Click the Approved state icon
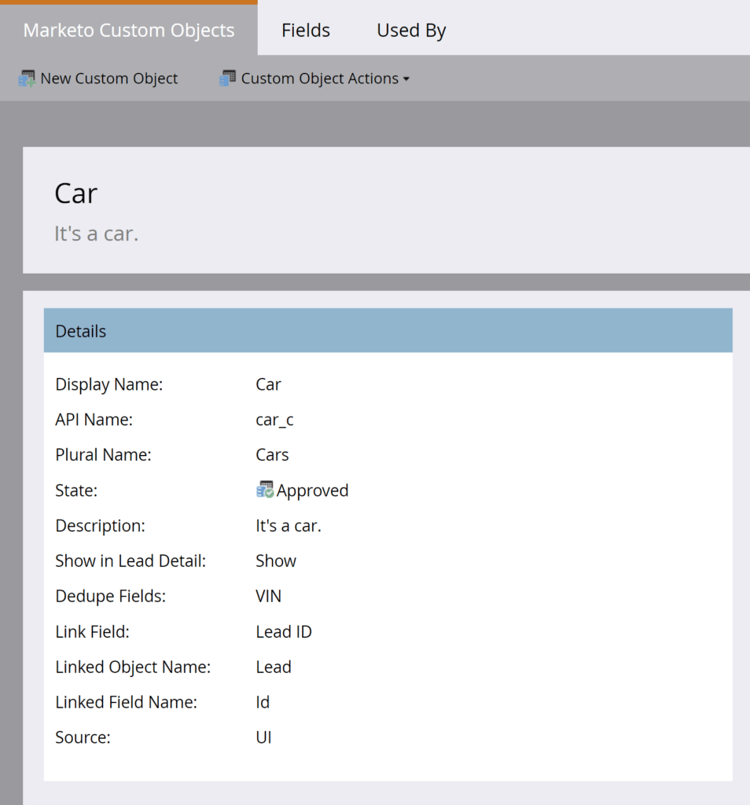750x805 pixels. pos(265,490)
